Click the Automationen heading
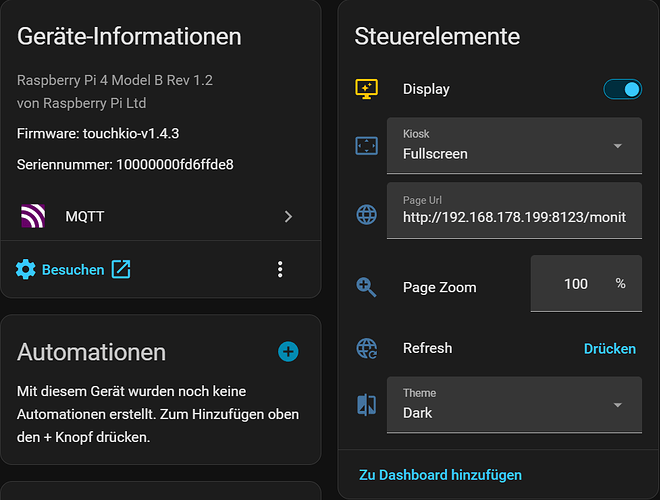This screenshot has width=660, height=500. point(91,352)
